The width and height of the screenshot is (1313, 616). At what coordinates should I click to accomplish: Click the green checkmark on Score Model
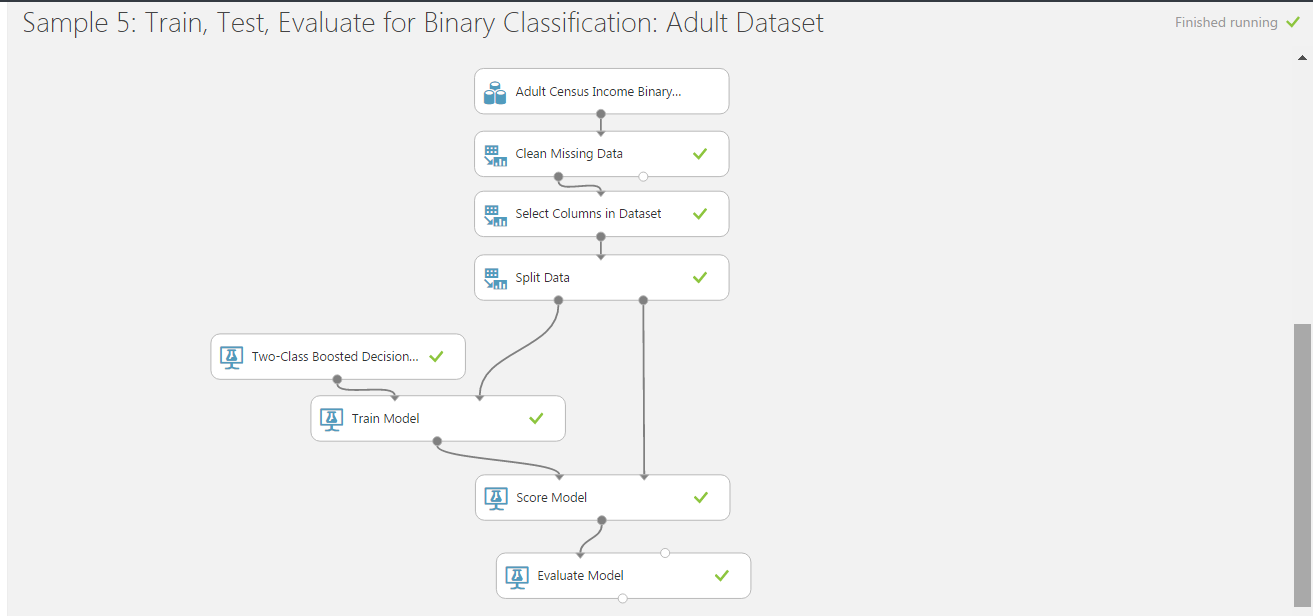point(701,497)
